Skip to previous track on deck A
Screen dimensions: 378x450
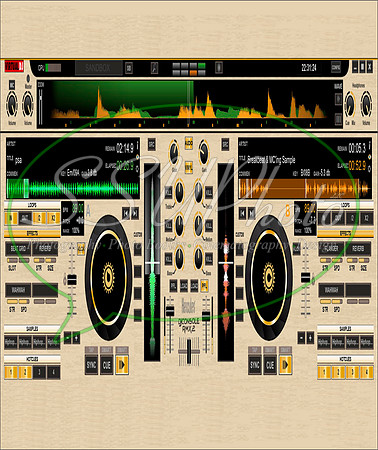[x=126, y=213]
